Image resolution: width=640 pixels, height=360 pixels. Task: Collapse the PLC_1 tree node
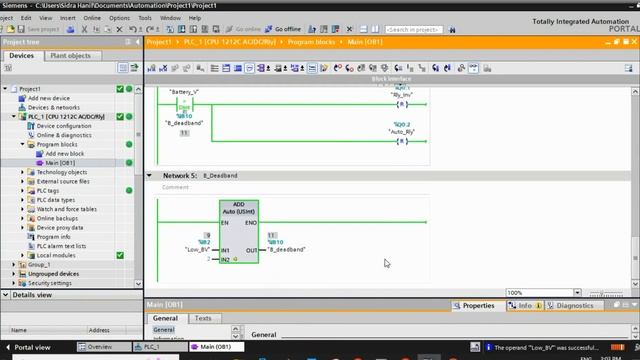pyautogui.click(x=14, y=116)
